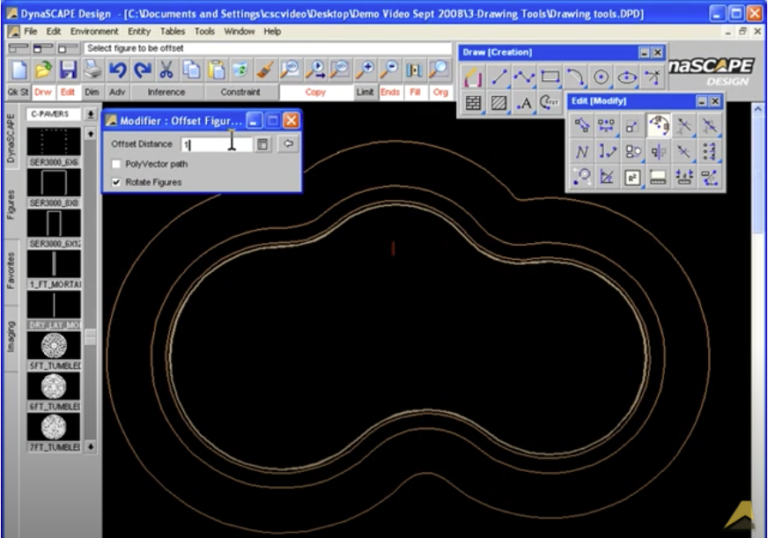Save the drawing using the floppy disk icon
This screenshot has height=538, width=768.
(68, 70)
